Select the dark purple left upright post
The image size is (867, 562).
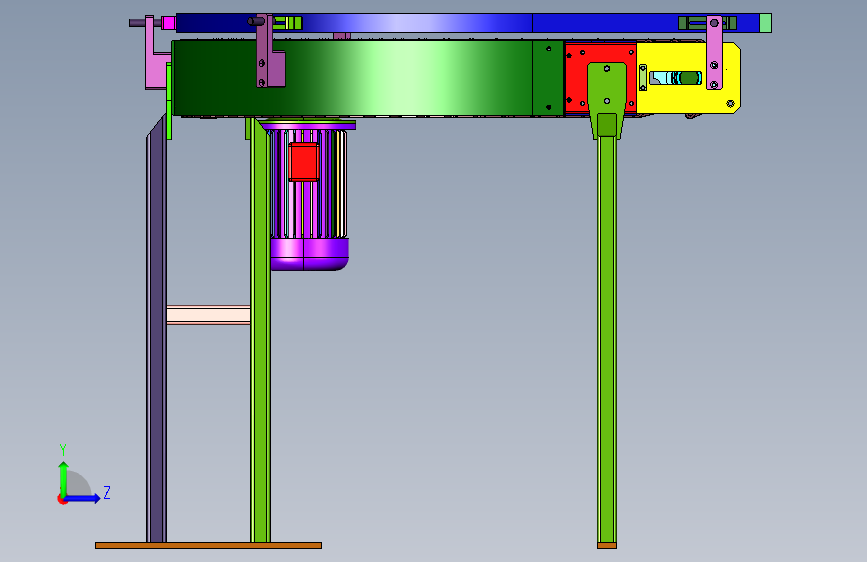[x=156, y=332]
